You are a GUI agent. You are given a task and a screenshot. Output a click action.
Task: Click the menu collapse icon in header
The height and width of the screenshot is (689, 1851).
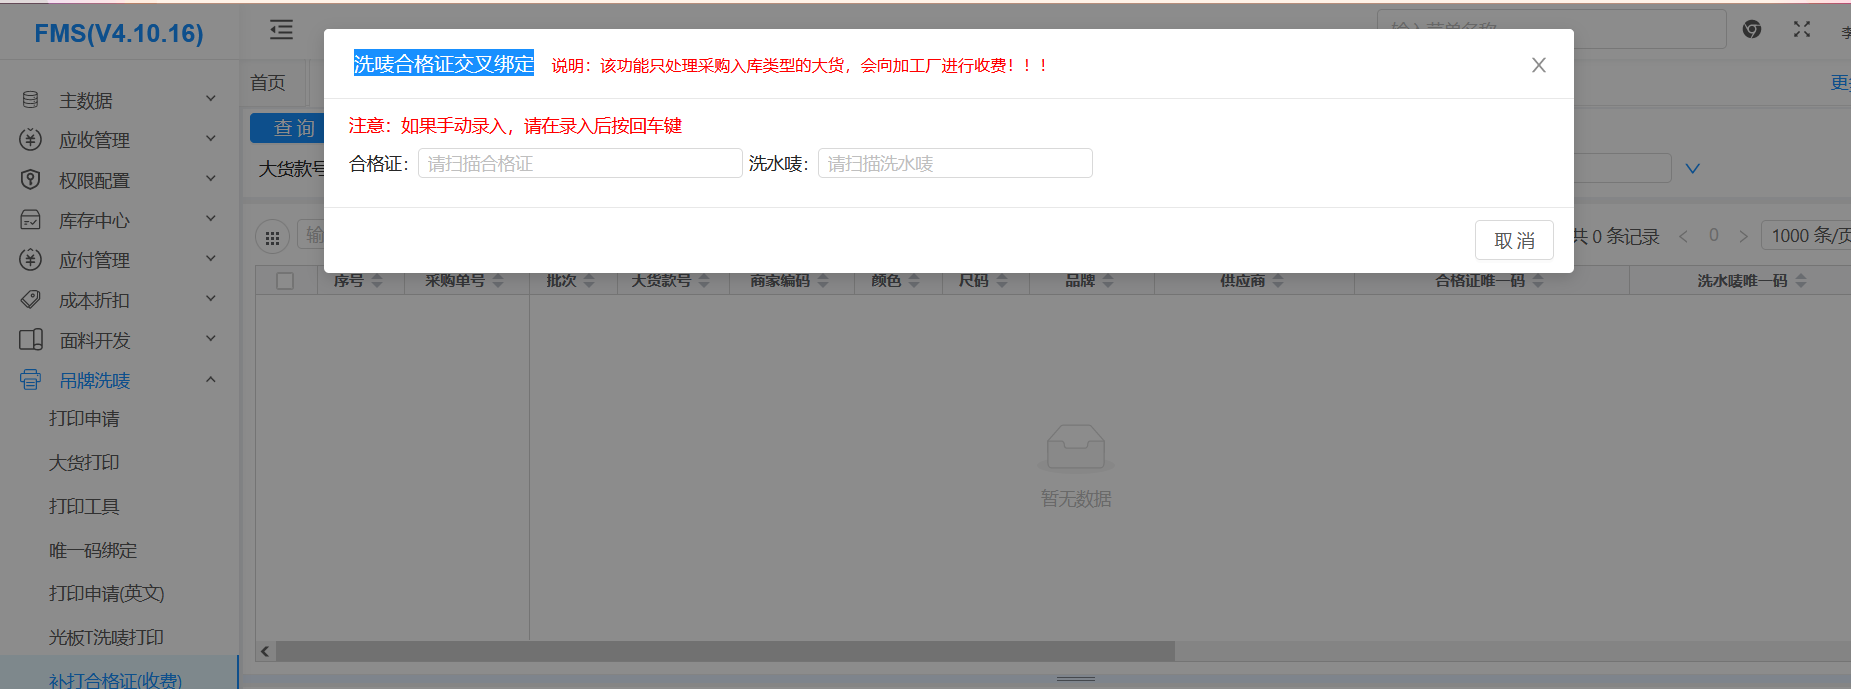(x=281, y=30)
